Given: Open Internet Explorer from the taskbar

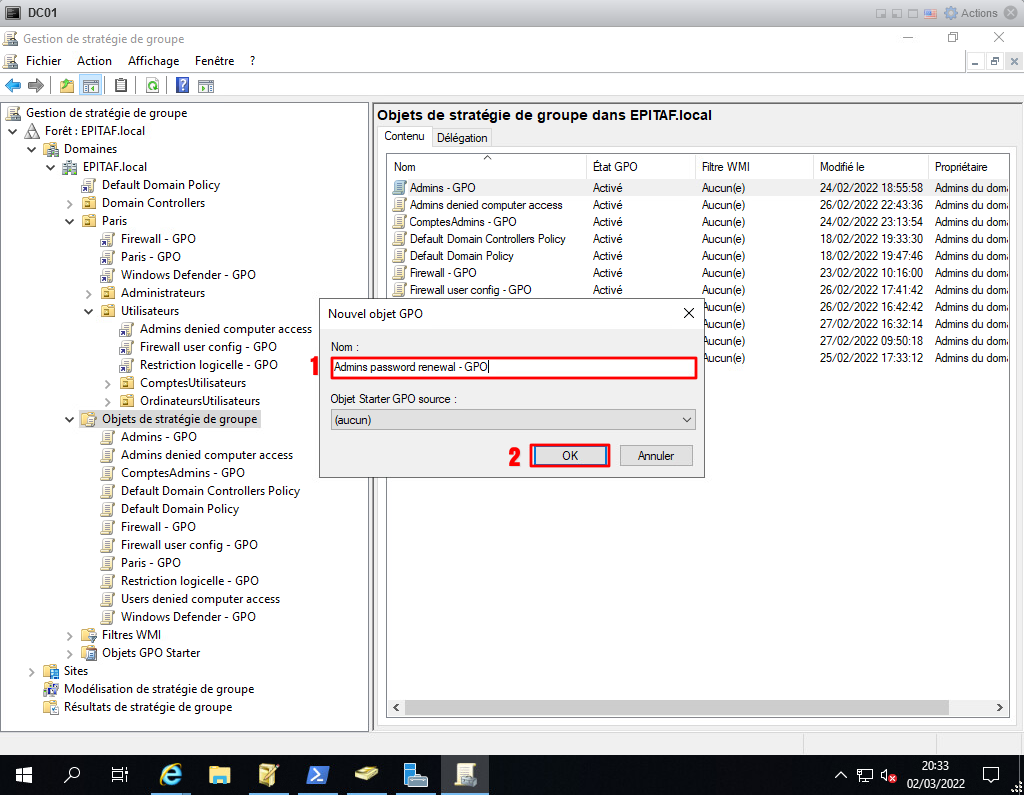Looking at the screenshot, I should click(171, 774).
